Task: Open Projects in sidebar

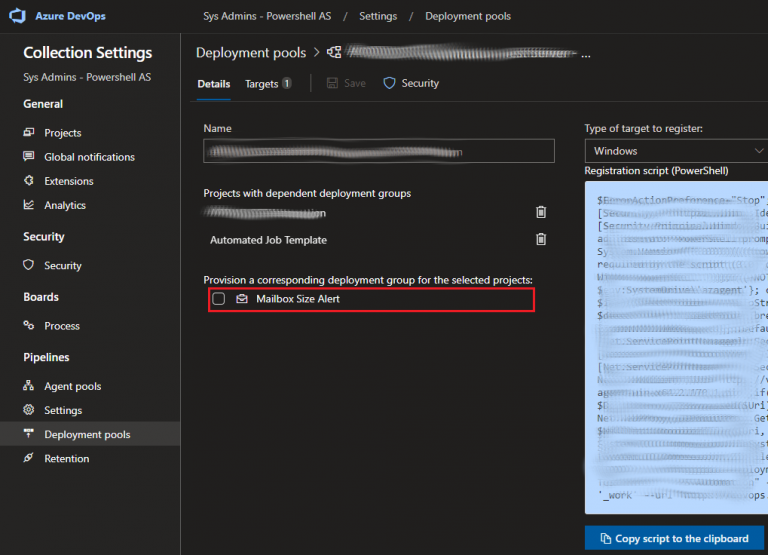Action: click(63, 133)
